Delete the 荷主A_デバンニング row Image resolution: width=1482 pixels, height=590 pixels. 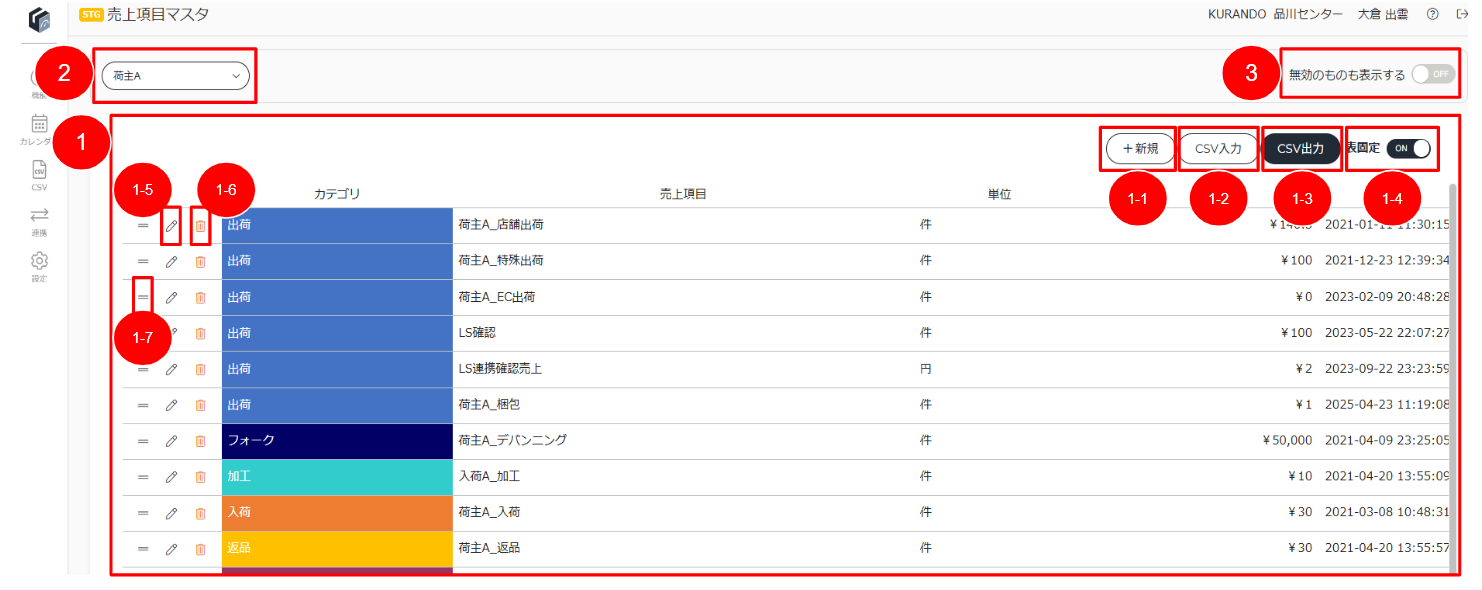tap(200, 441)
